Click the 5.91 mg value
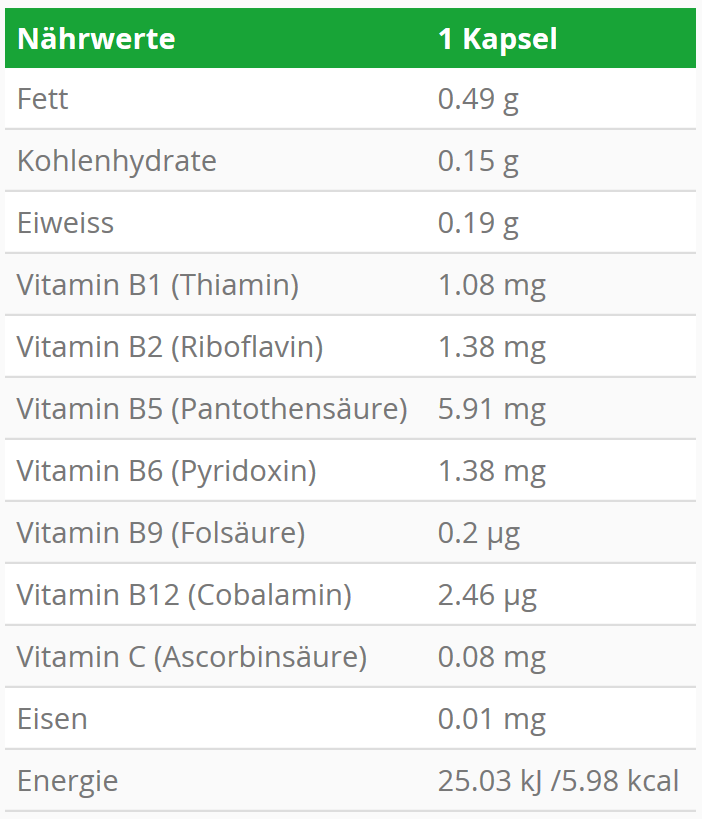The image size is (702, 819). click(491, 409)
